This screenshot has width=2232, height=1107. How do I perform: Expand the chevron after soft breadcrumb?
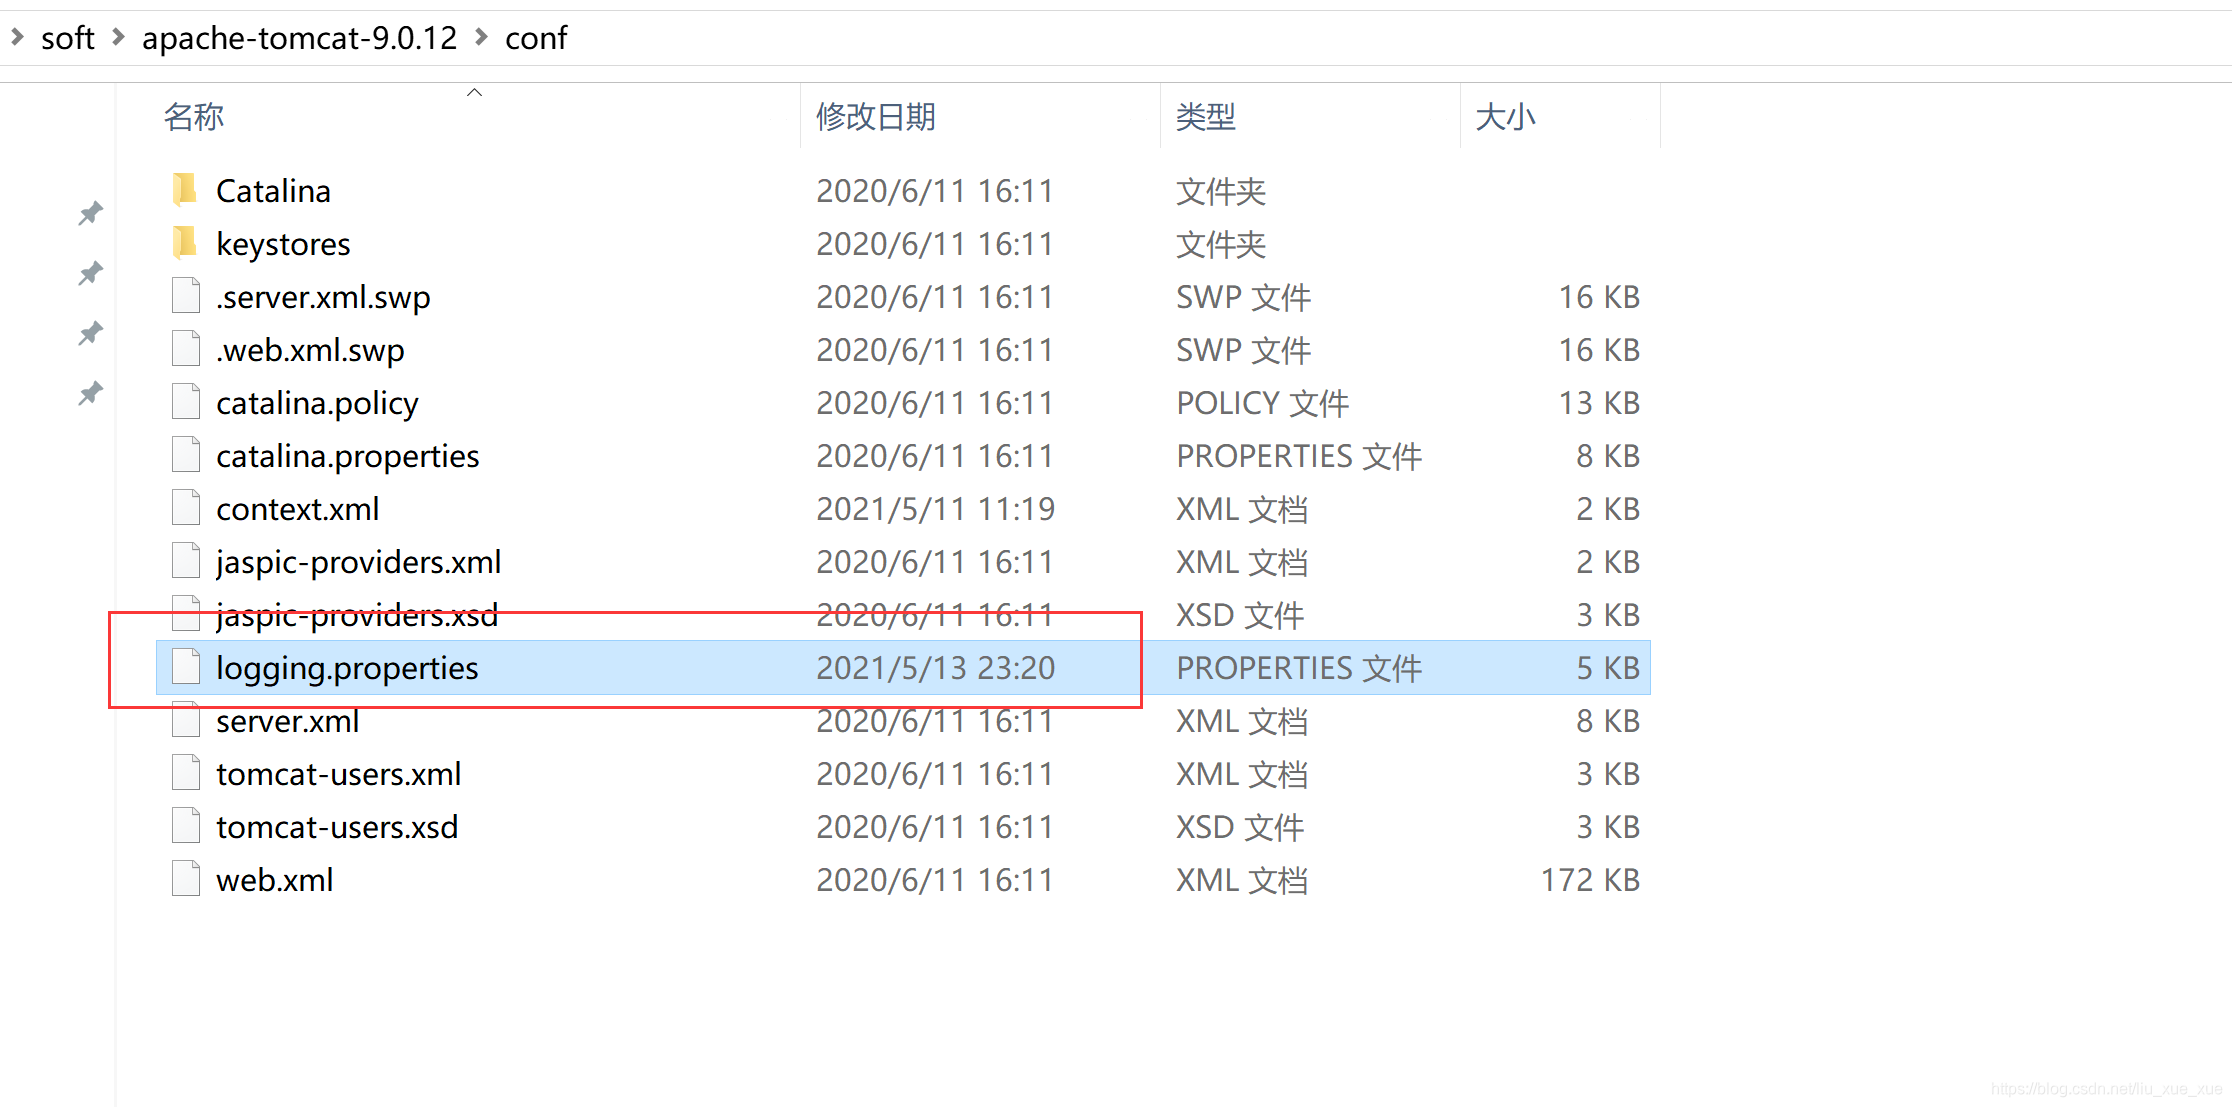pos(119,37)
